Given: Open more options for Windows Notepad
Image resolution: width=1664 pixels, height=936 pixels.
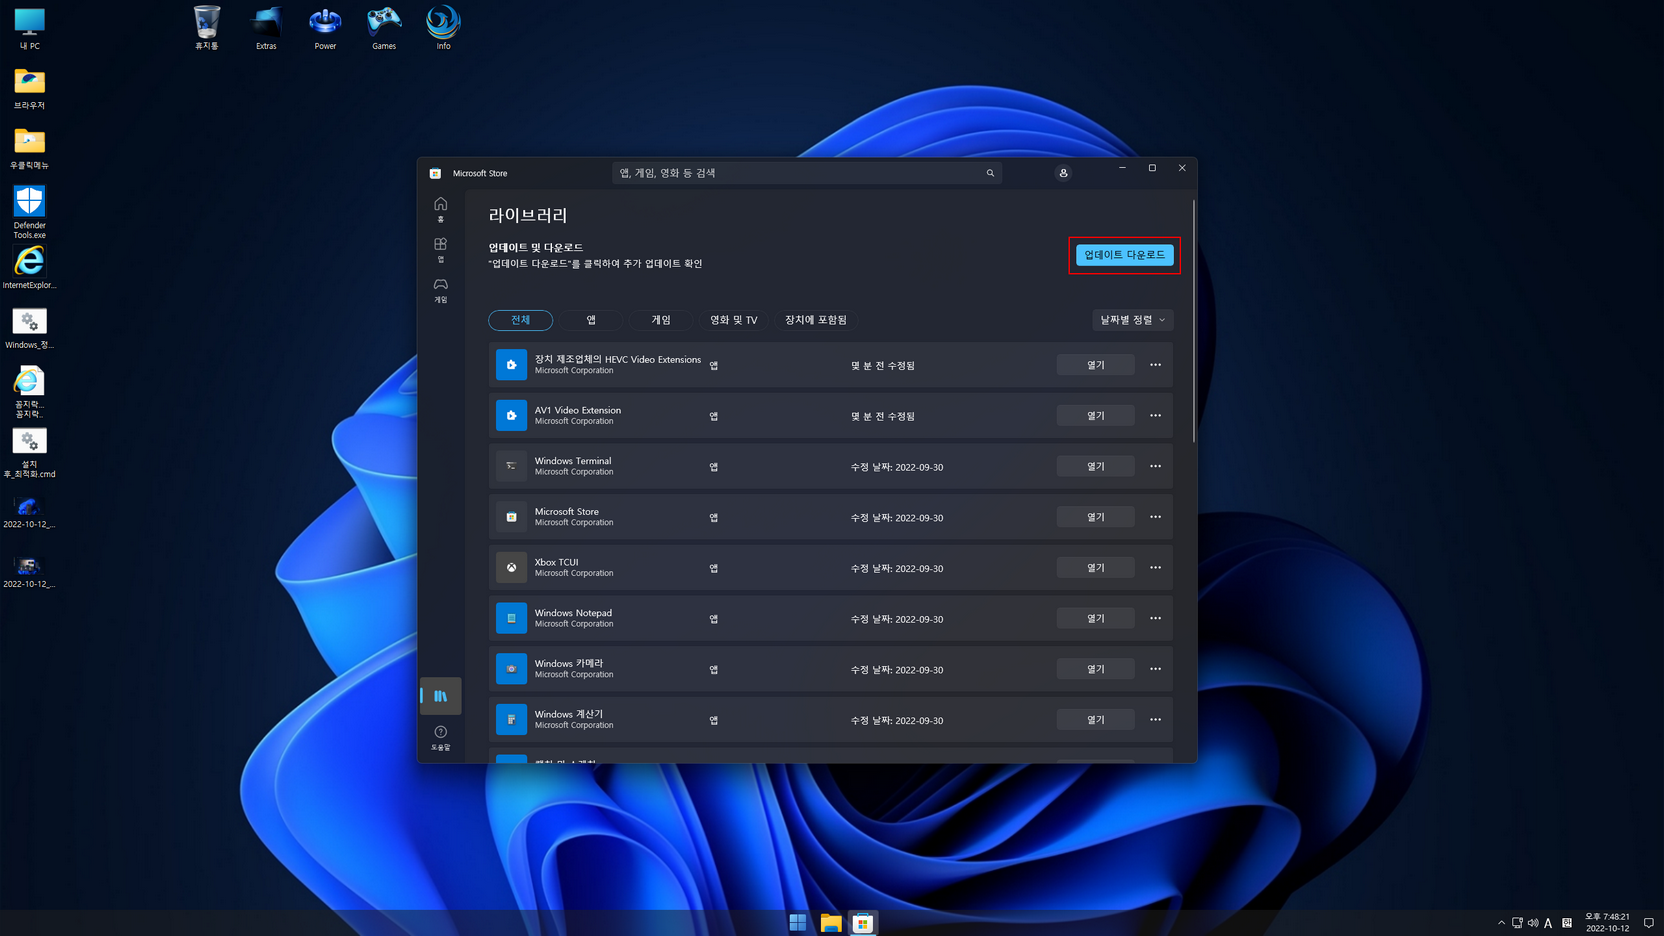Looking at the screenshot, I should pos(1155,618).
